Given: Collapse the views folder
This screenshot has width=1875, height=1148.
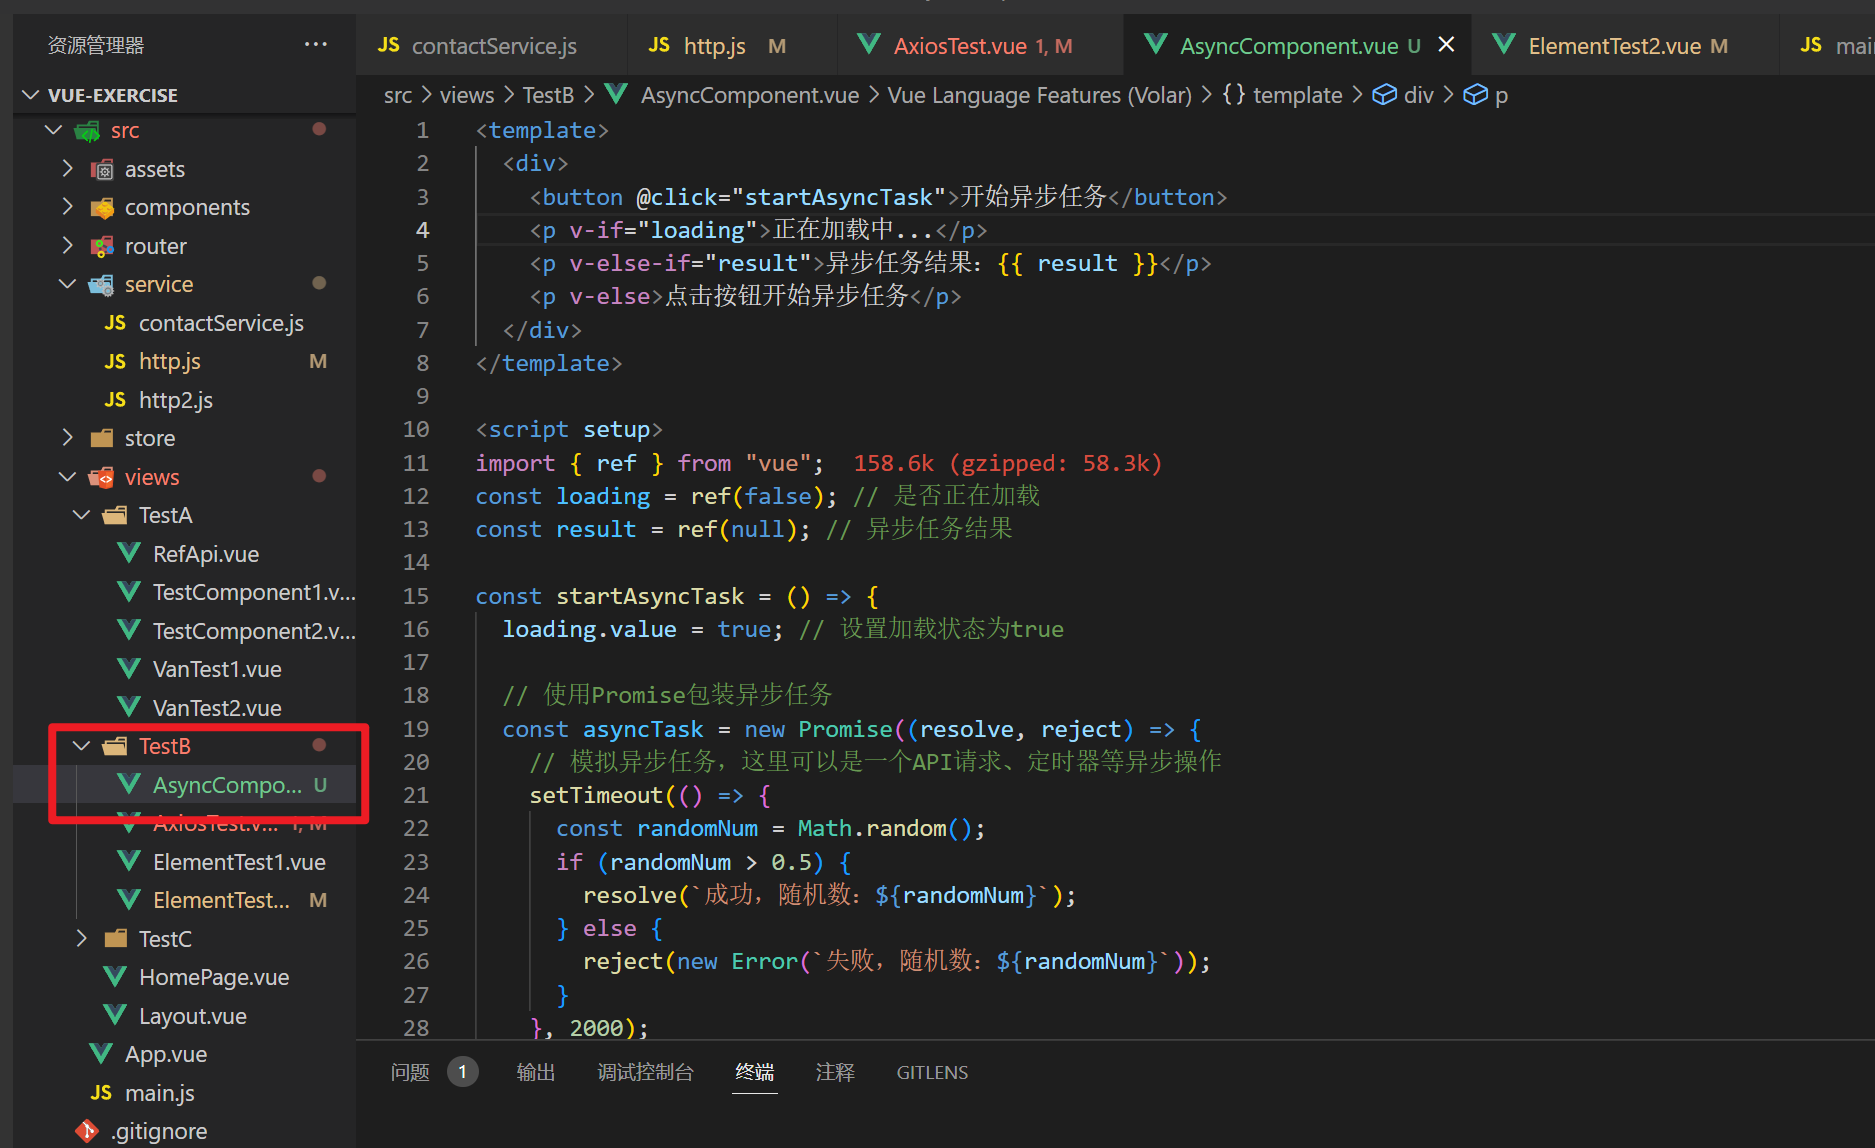Looking at the screenshot, I should [x=68, y=477].
